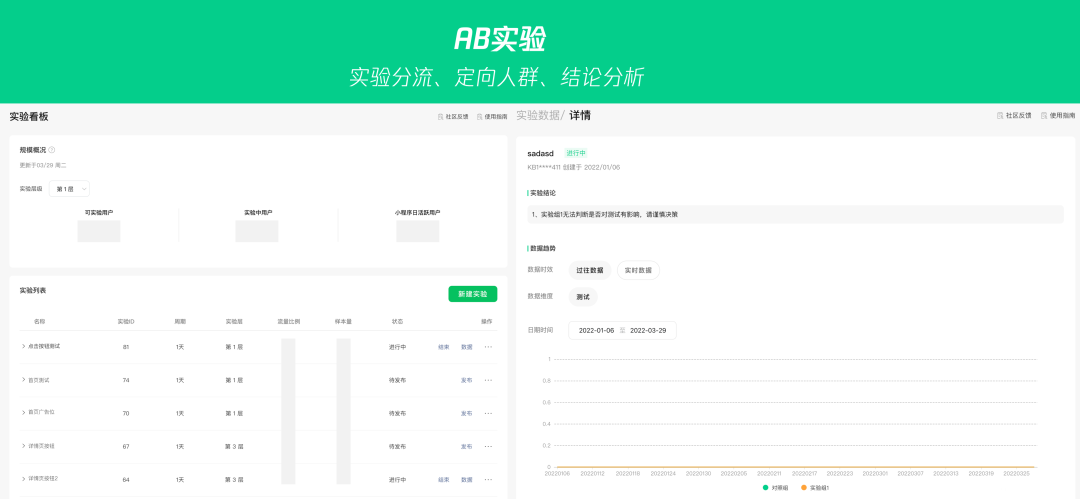Image resolution: width=1080 pixels, height=499 pixels.
Task: Click the 状态 column header
Action: (x=397, y=322)
